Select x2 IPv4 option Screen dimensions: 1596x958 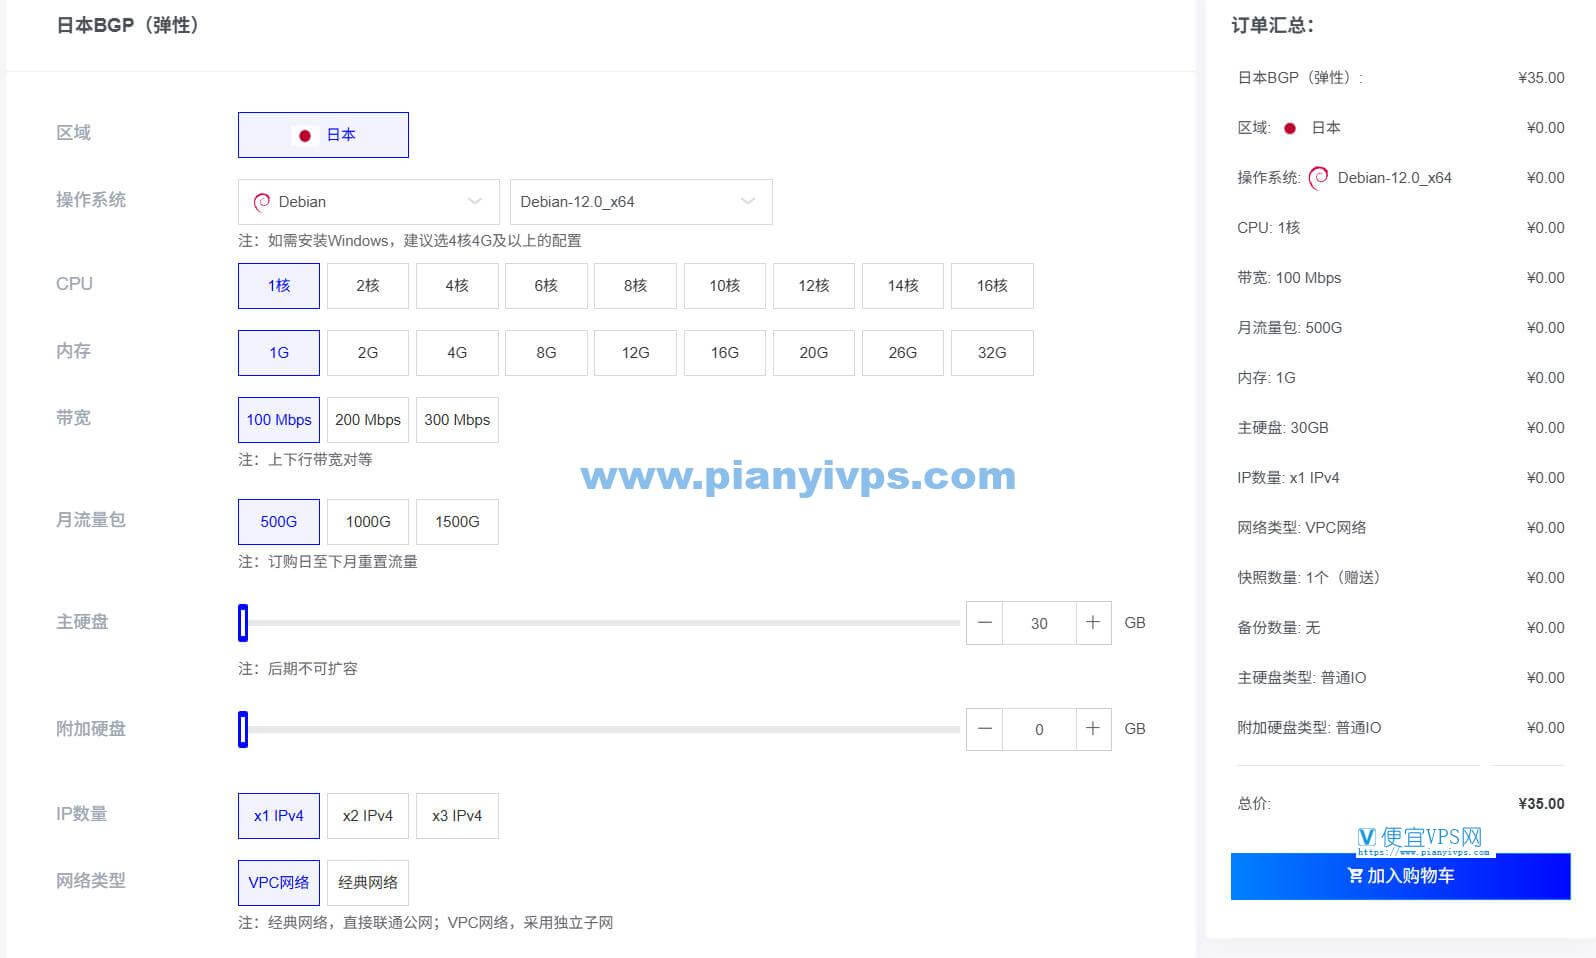368,816
